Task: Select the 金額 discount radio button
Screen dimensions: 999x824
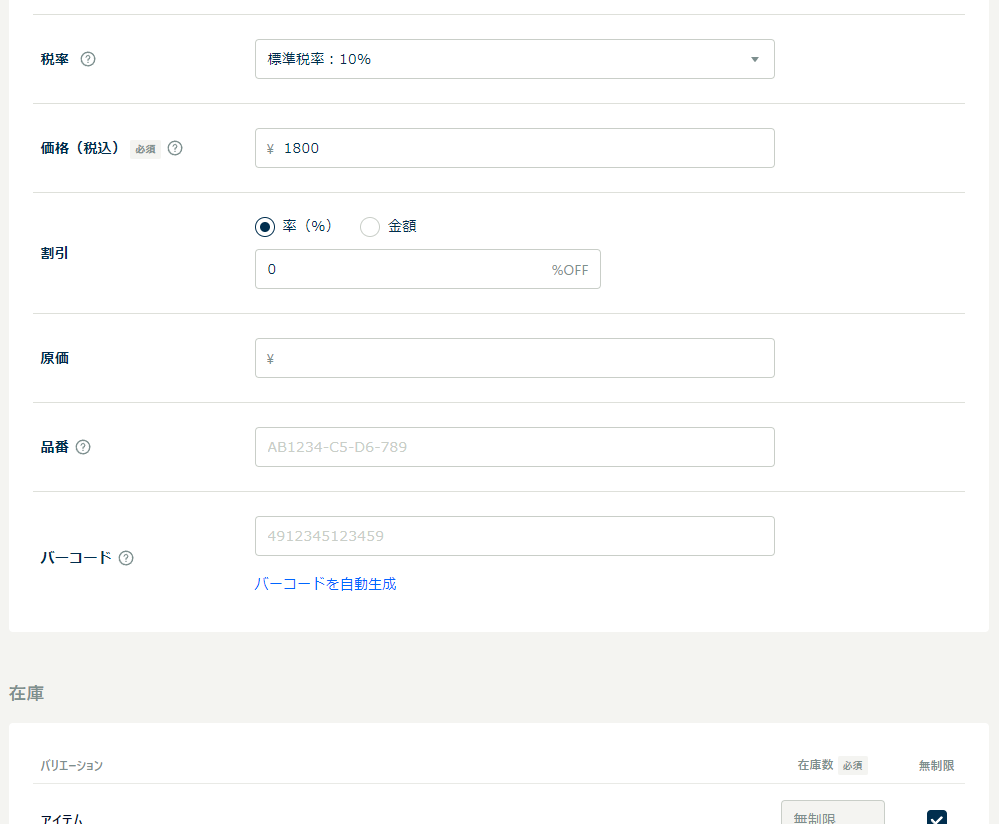Action: point(370,227)
